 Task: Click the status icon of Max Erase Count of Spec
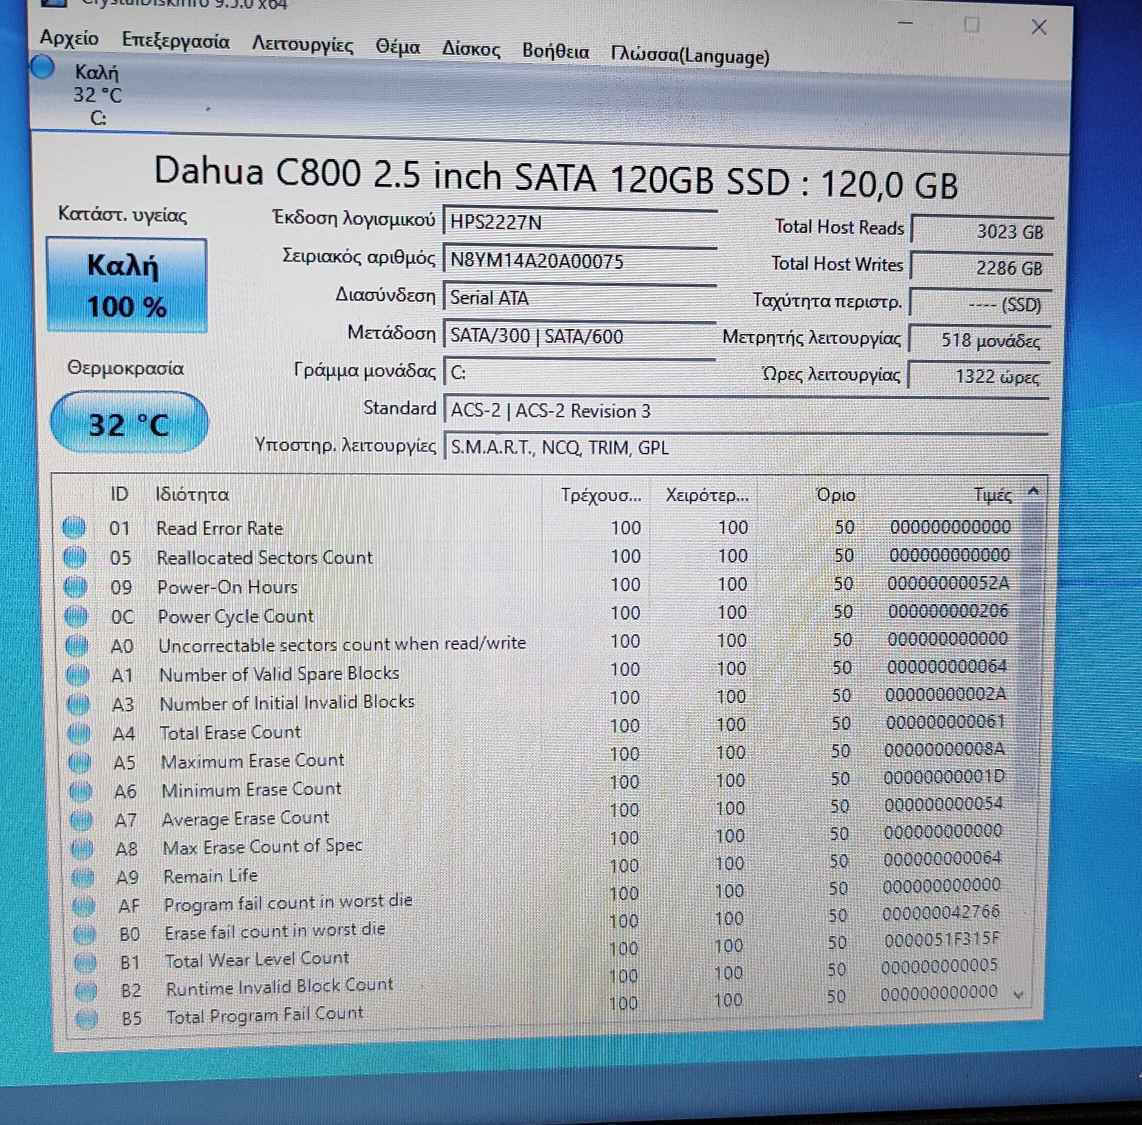point(82,848)
